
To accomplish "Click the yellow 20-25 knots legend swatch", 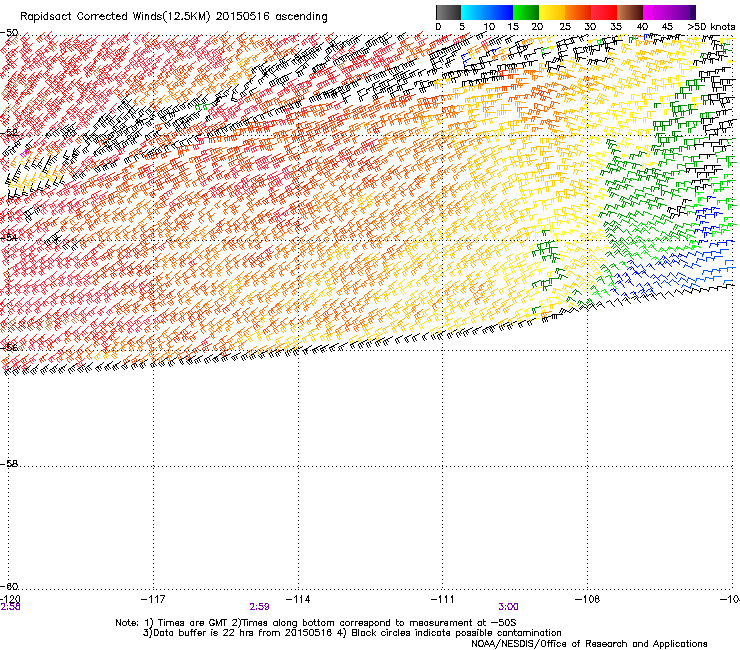I will click(552, 12).
